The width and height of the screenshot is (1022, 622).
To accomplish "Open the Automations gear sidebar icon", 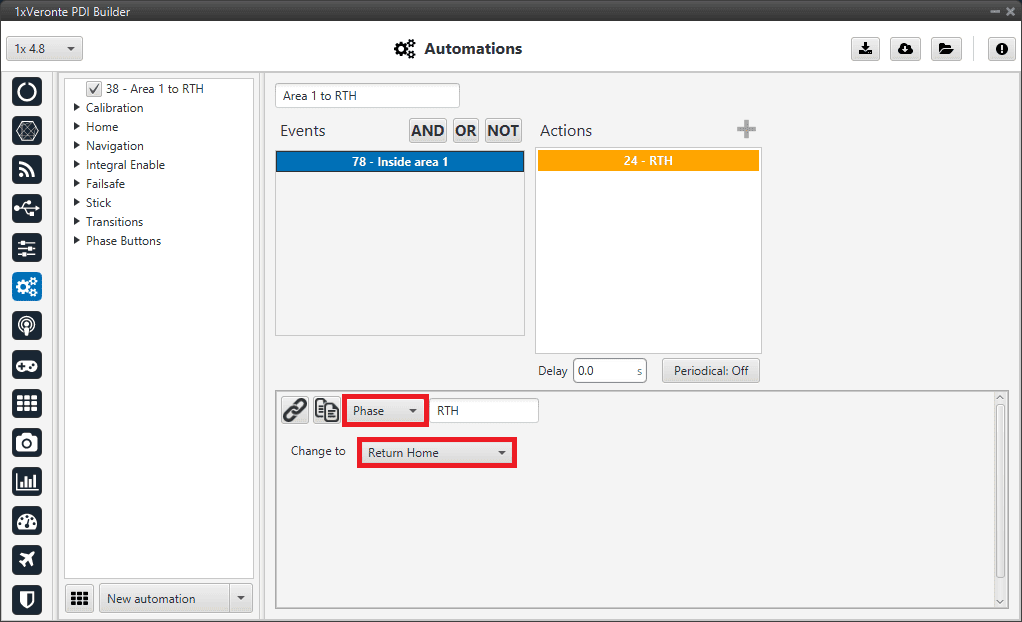I will click(x=27, y=287).
